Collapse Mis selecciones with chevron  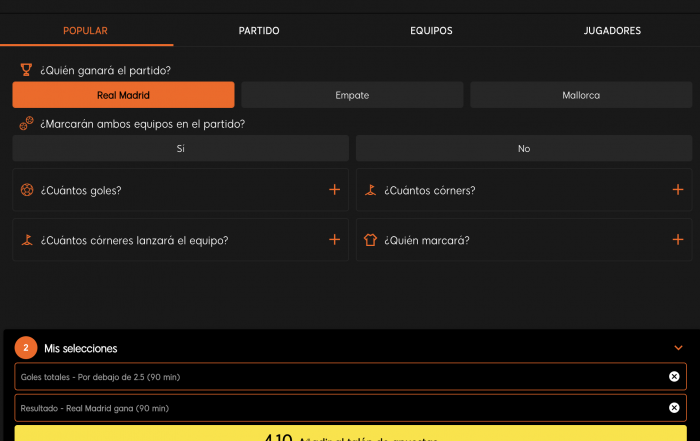[678, 348]
